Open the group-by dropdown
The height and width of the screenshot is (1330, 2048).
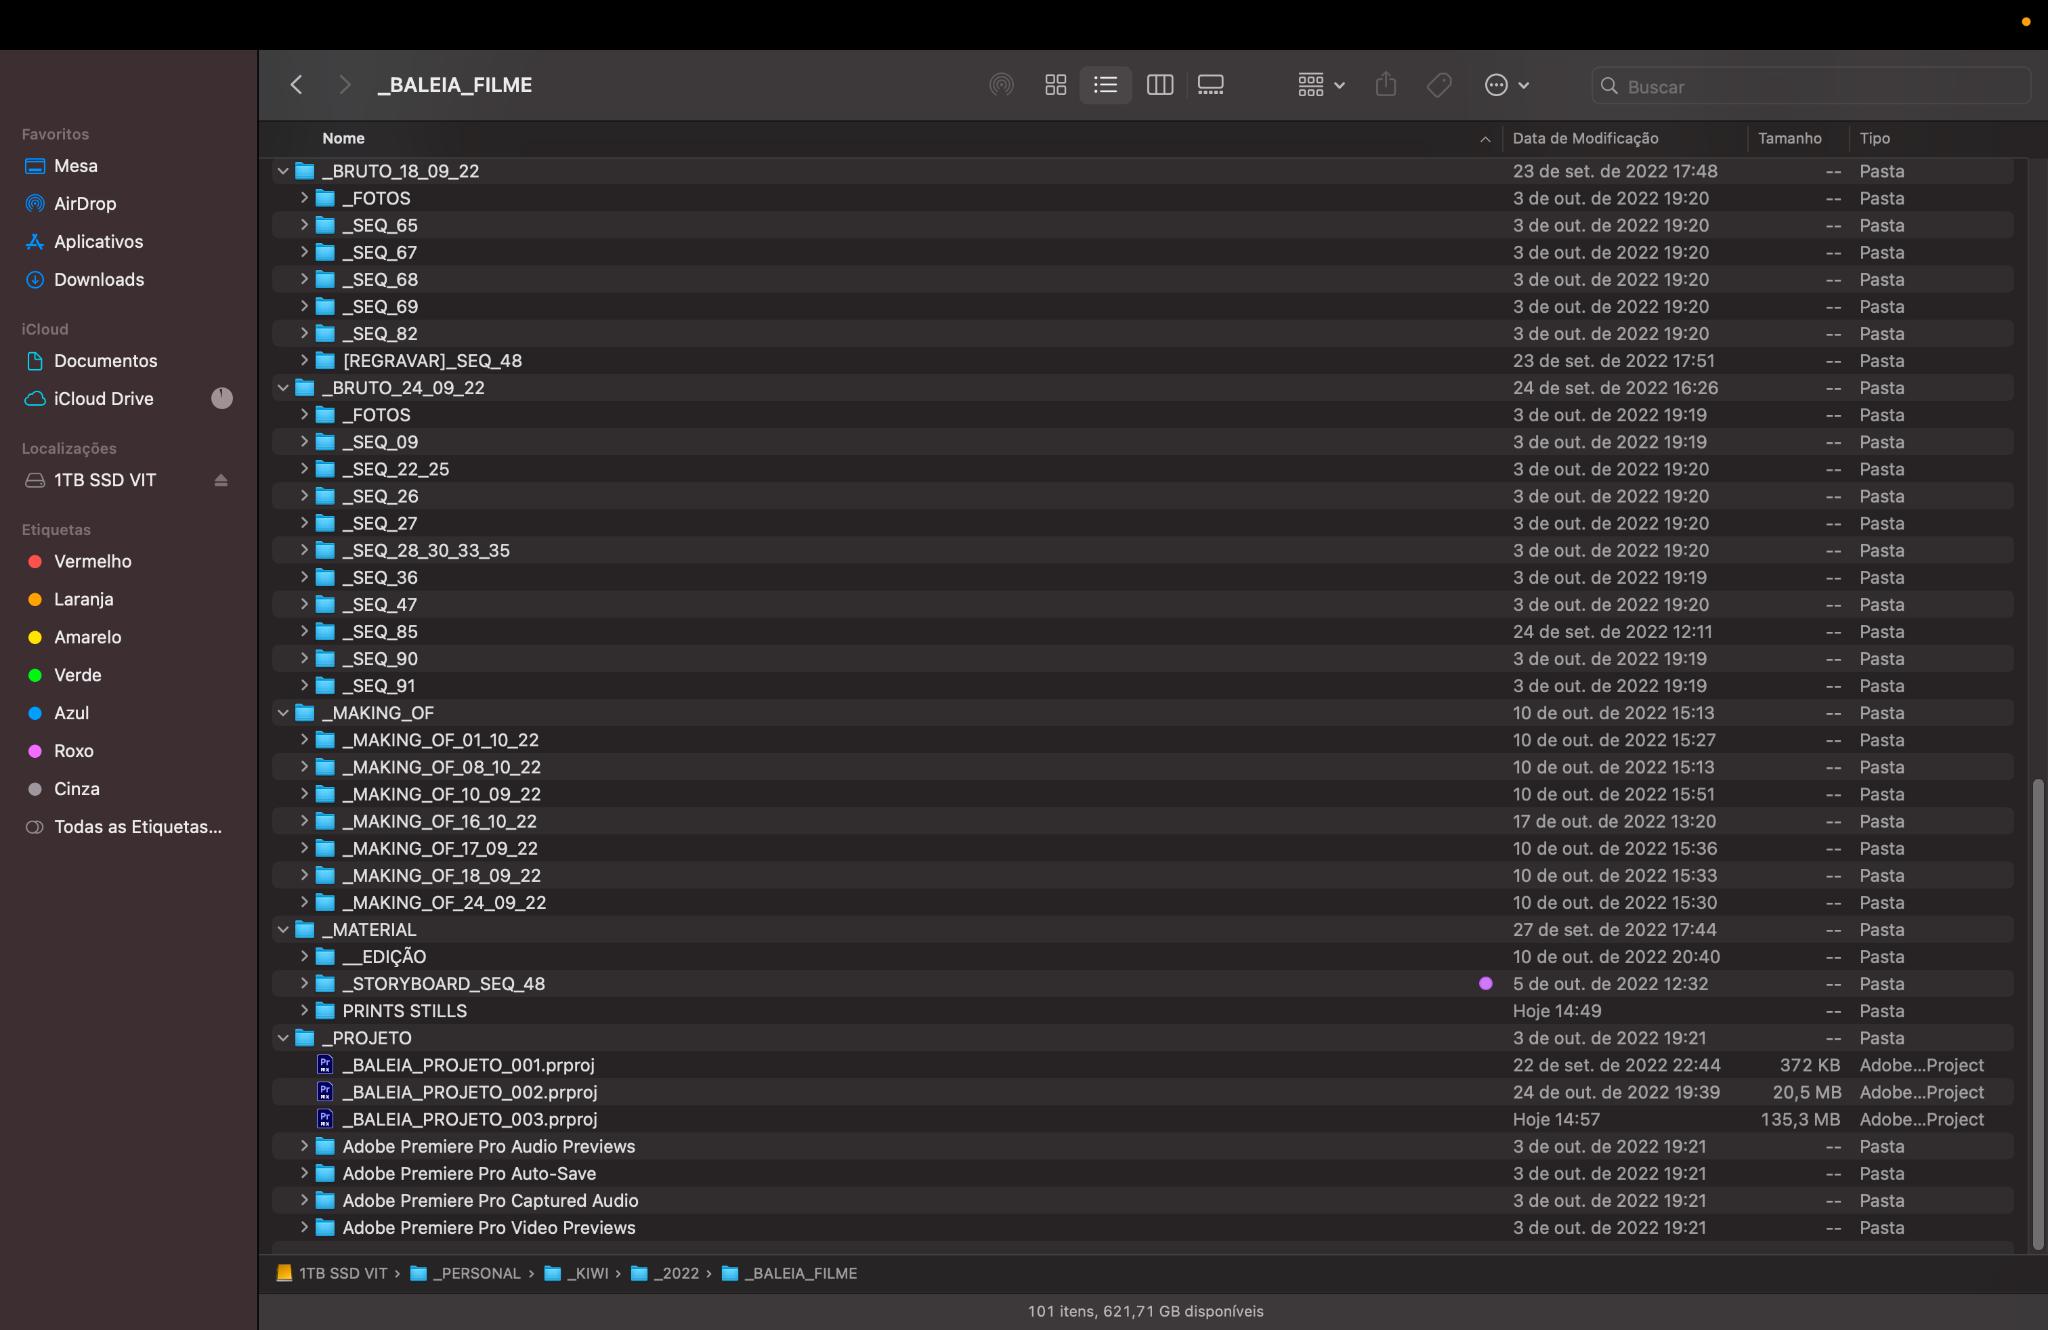point(1320,85)
